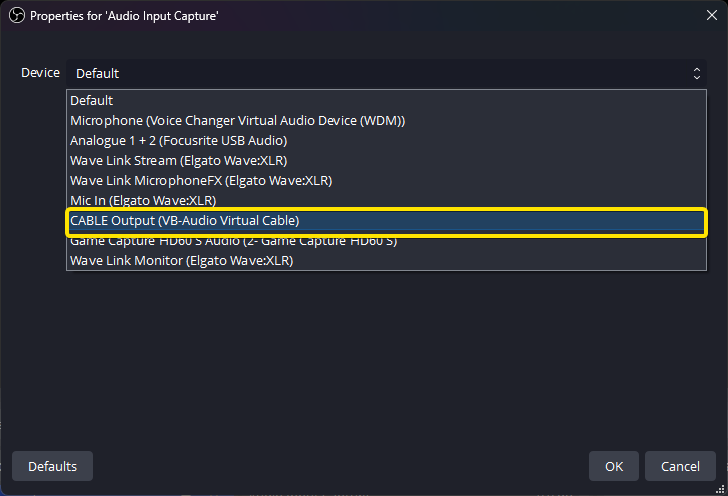Pick Wave Link Monitor (Elgato Wave:XLR)
Screen dimensions: 728x496
(181, 261)
